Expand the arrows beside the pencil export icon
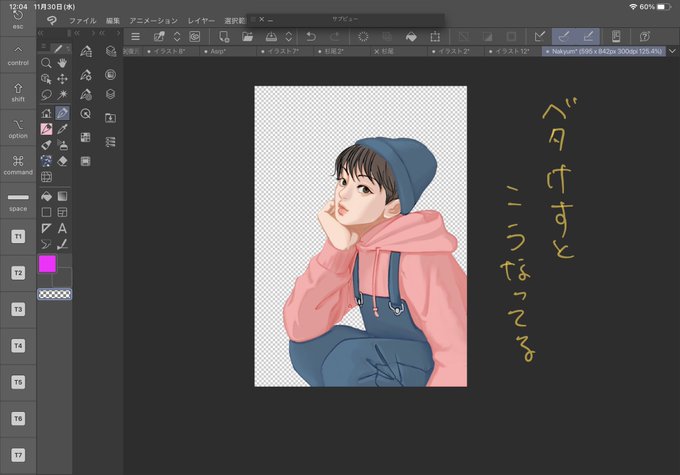Image resolution: width=680 pixels, height=475 pixels. [x=177, y=37]
